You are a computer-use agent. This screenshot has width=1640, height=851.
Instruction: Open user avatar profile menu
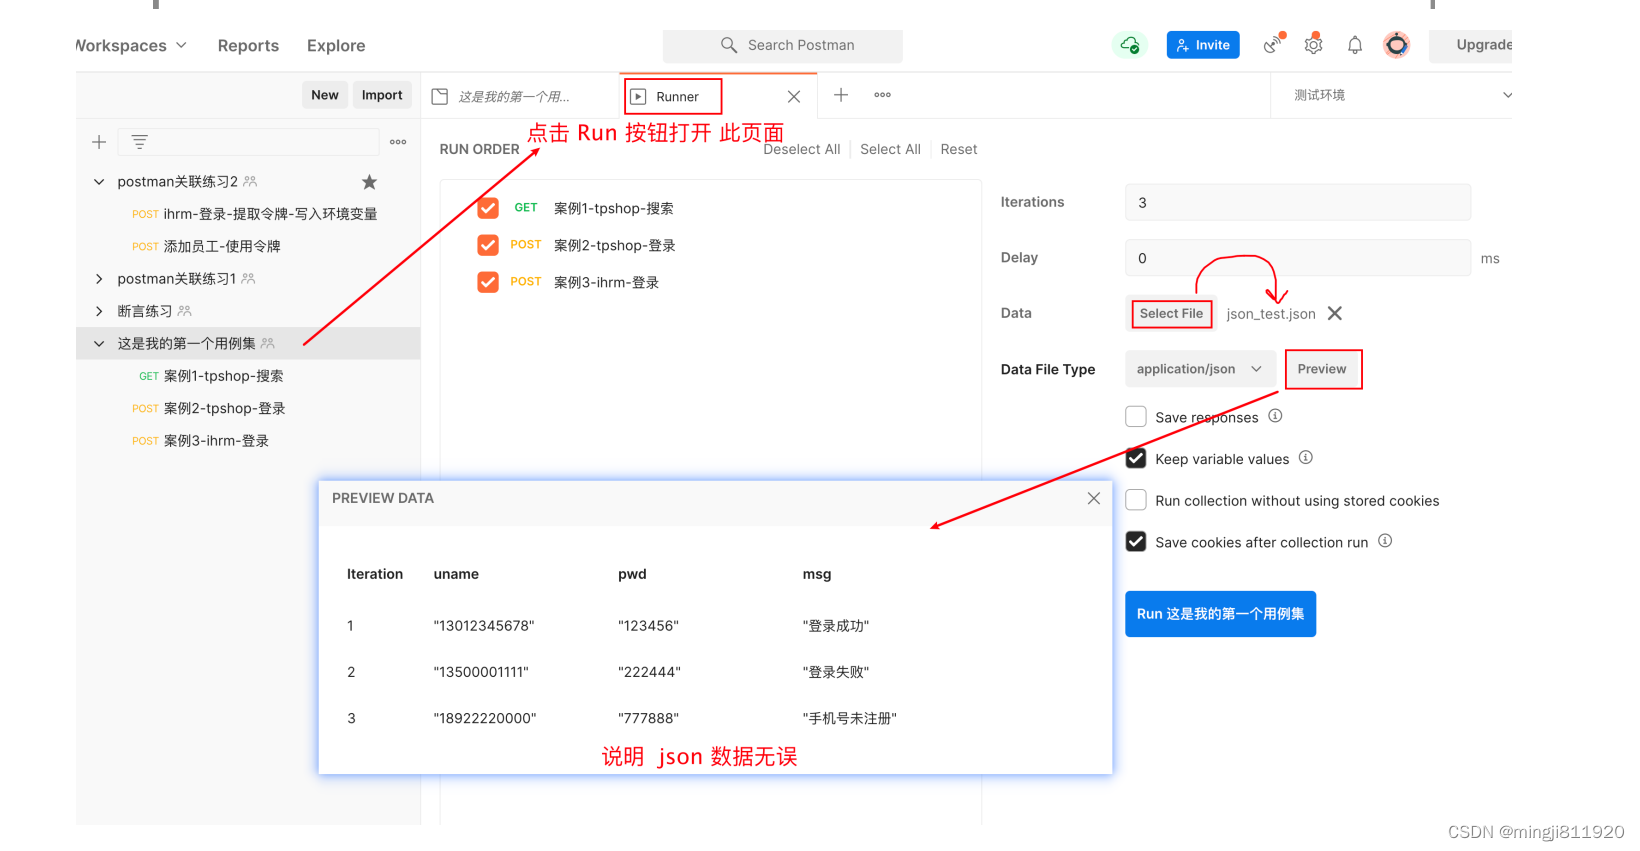[1397, 45]
